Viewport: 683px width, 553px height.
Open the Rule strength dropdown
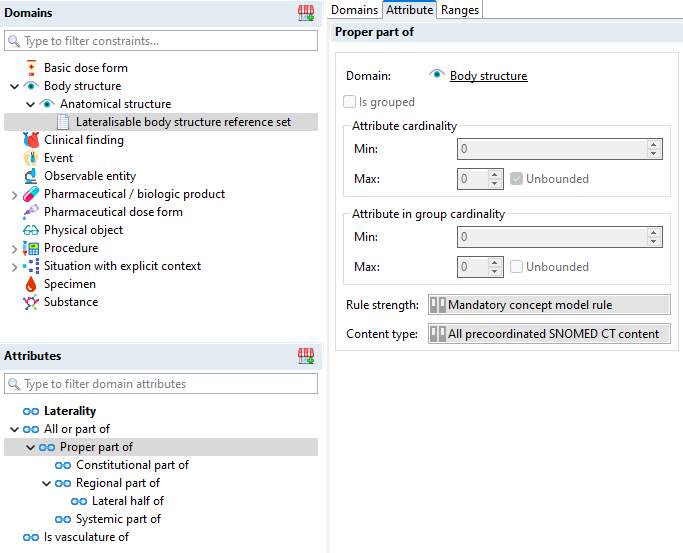[x=548, y=305]
